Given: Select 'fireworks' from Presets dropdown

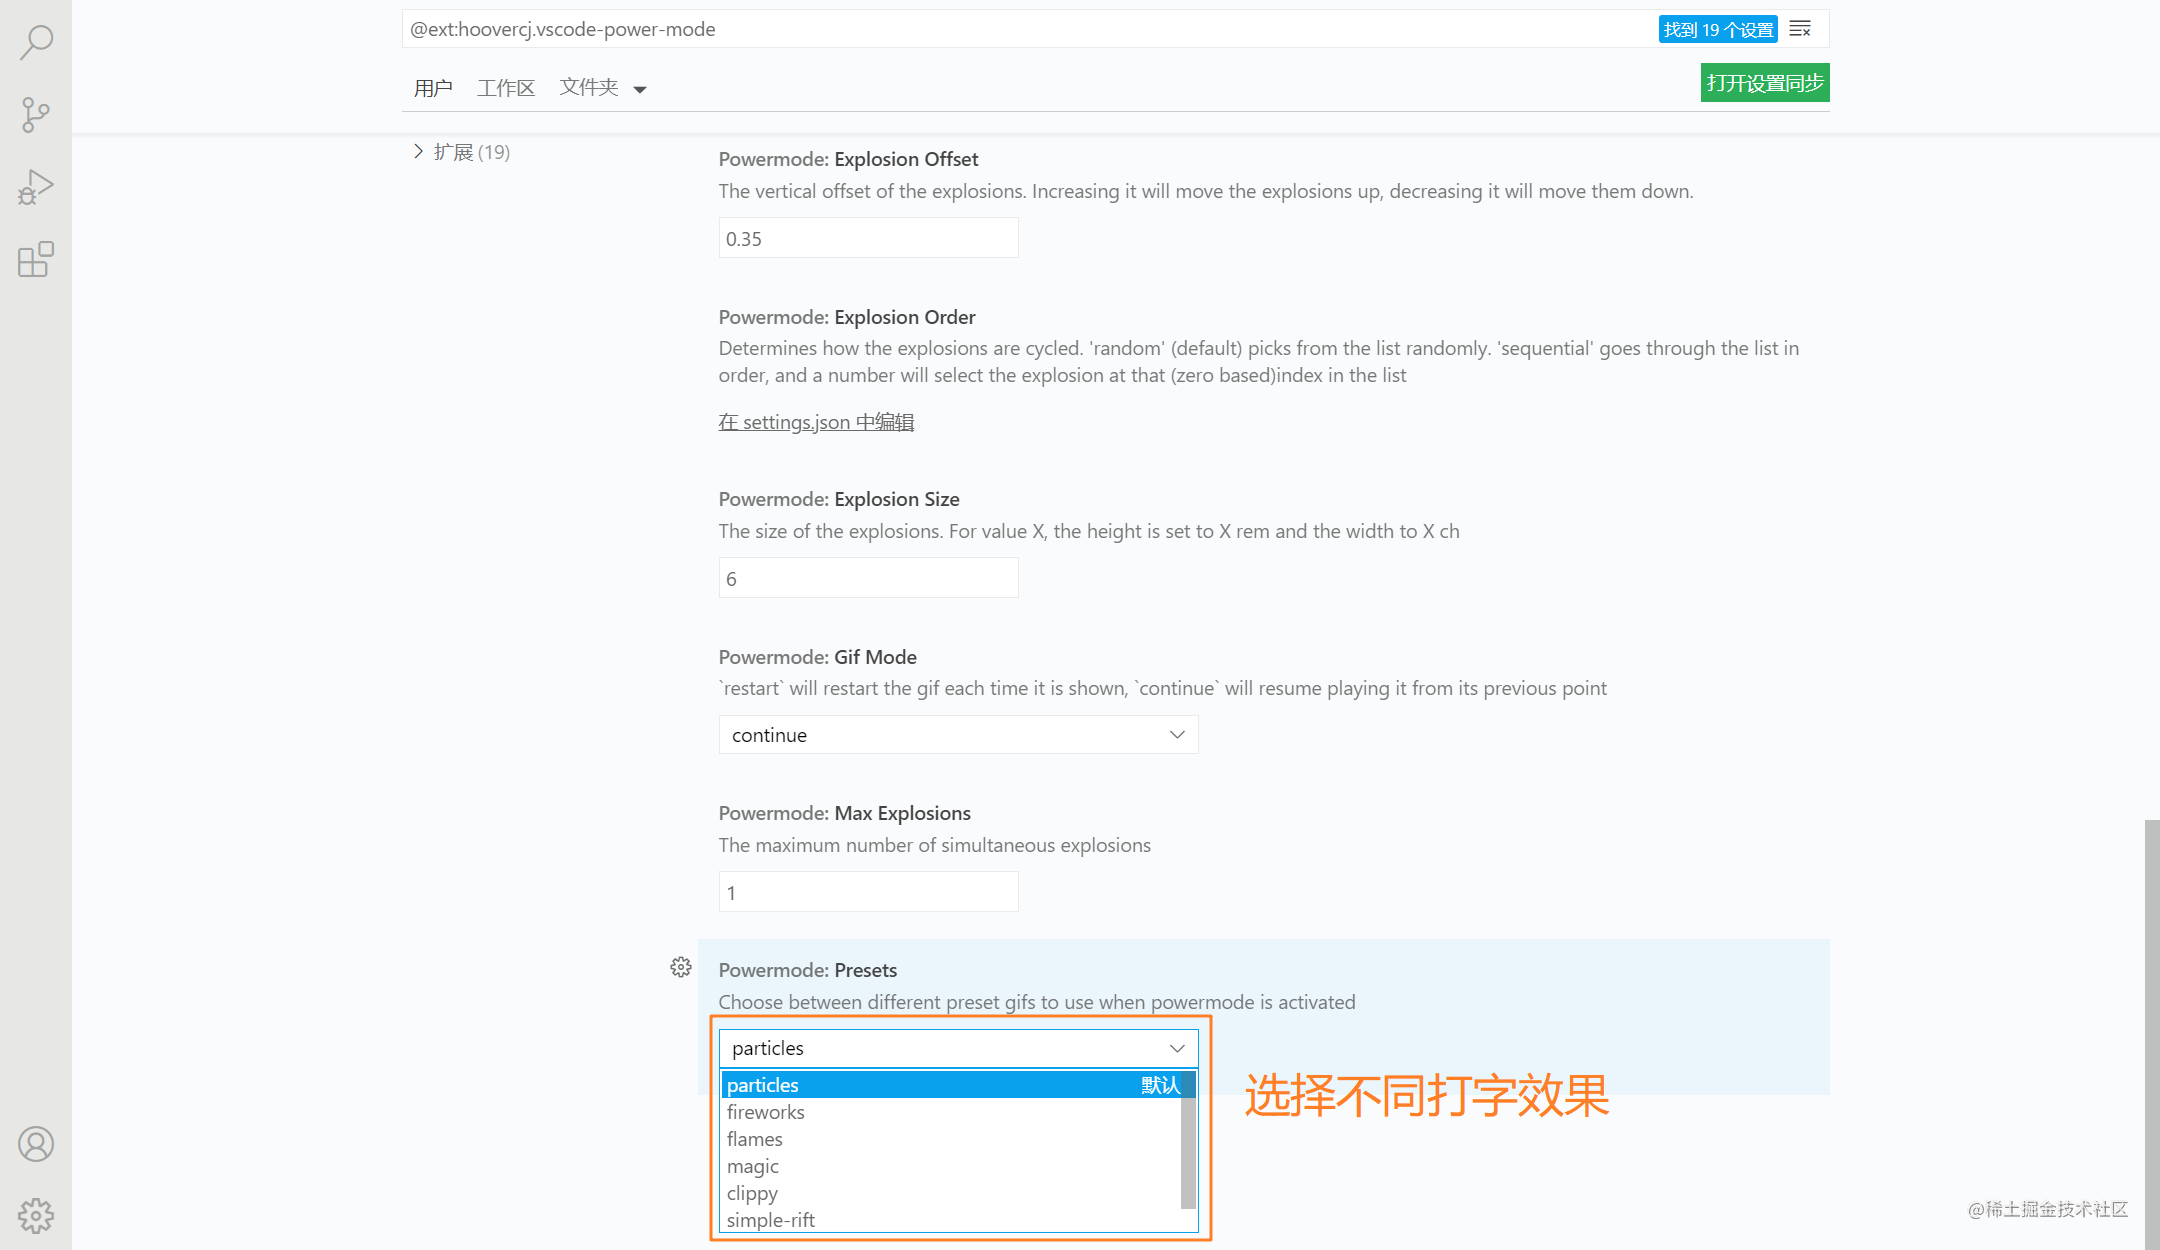Looking at the screenshot, I should [x=766, y=1112].
